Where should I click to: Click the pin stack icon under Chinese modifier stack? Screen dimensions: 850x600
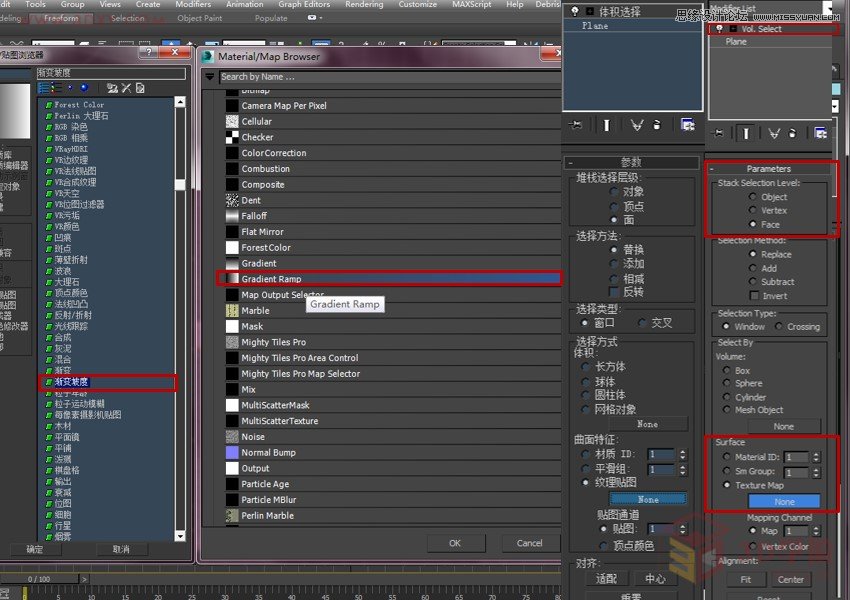(575, 125)
